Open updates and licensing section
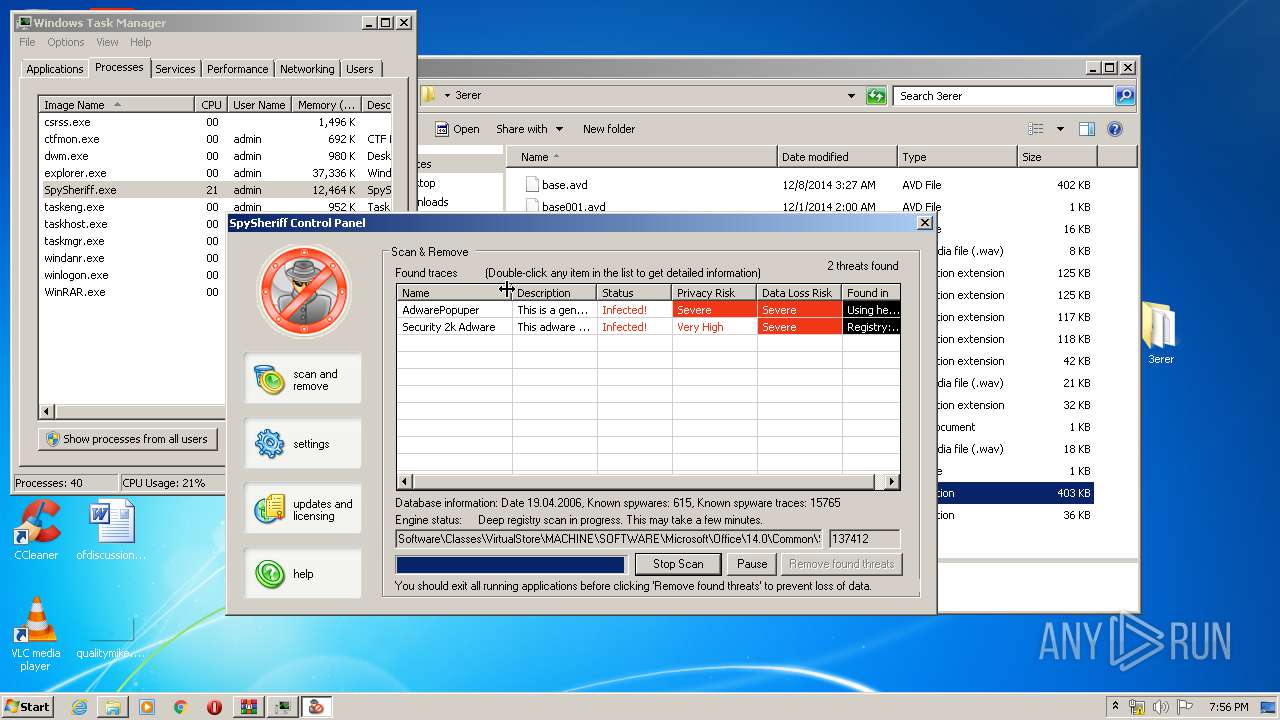The image size is (1280, 720). [x=302, y=509]
